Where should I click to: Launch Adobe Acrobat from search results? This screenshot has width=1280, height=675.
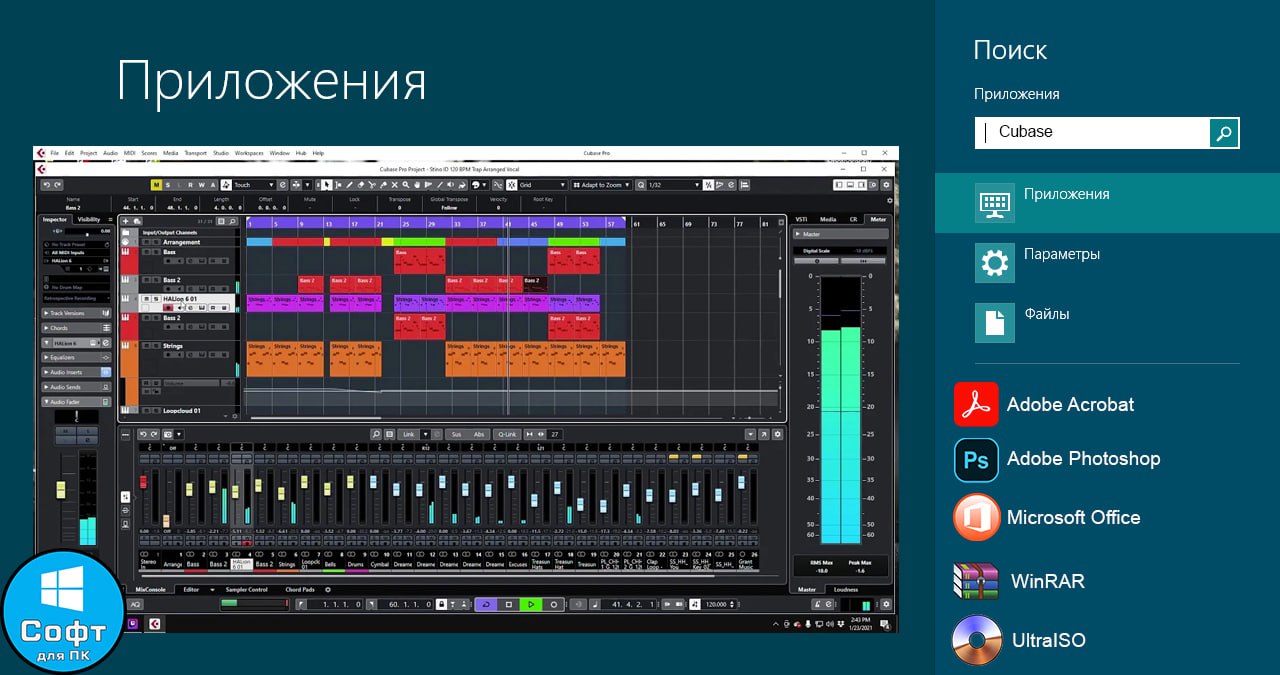(1045, 405)
